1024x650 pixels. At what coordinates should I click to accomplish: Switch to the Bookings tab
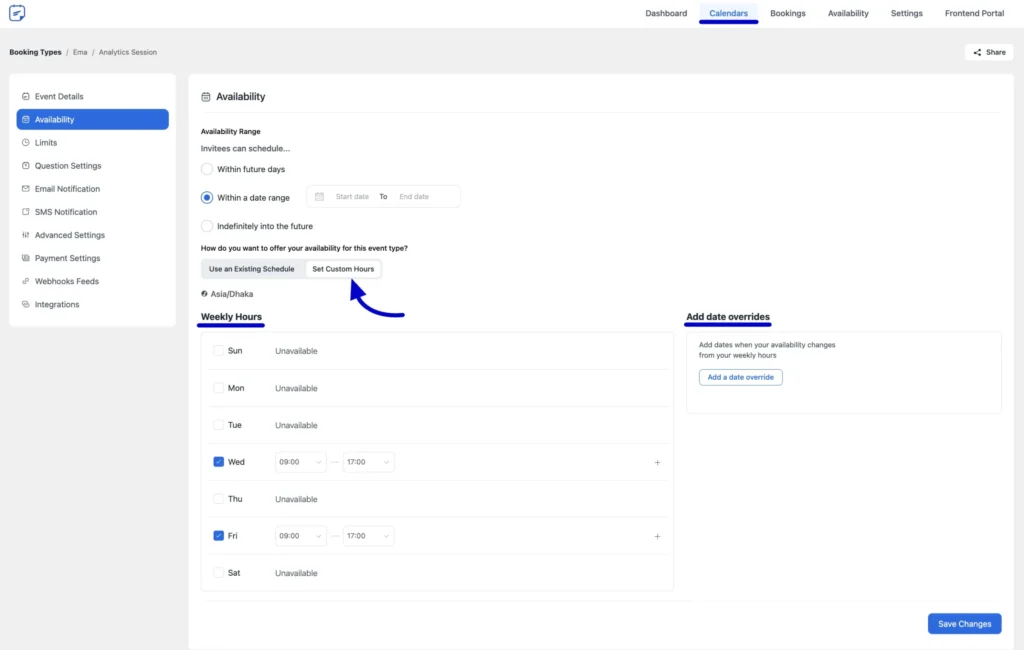[787, 13]
